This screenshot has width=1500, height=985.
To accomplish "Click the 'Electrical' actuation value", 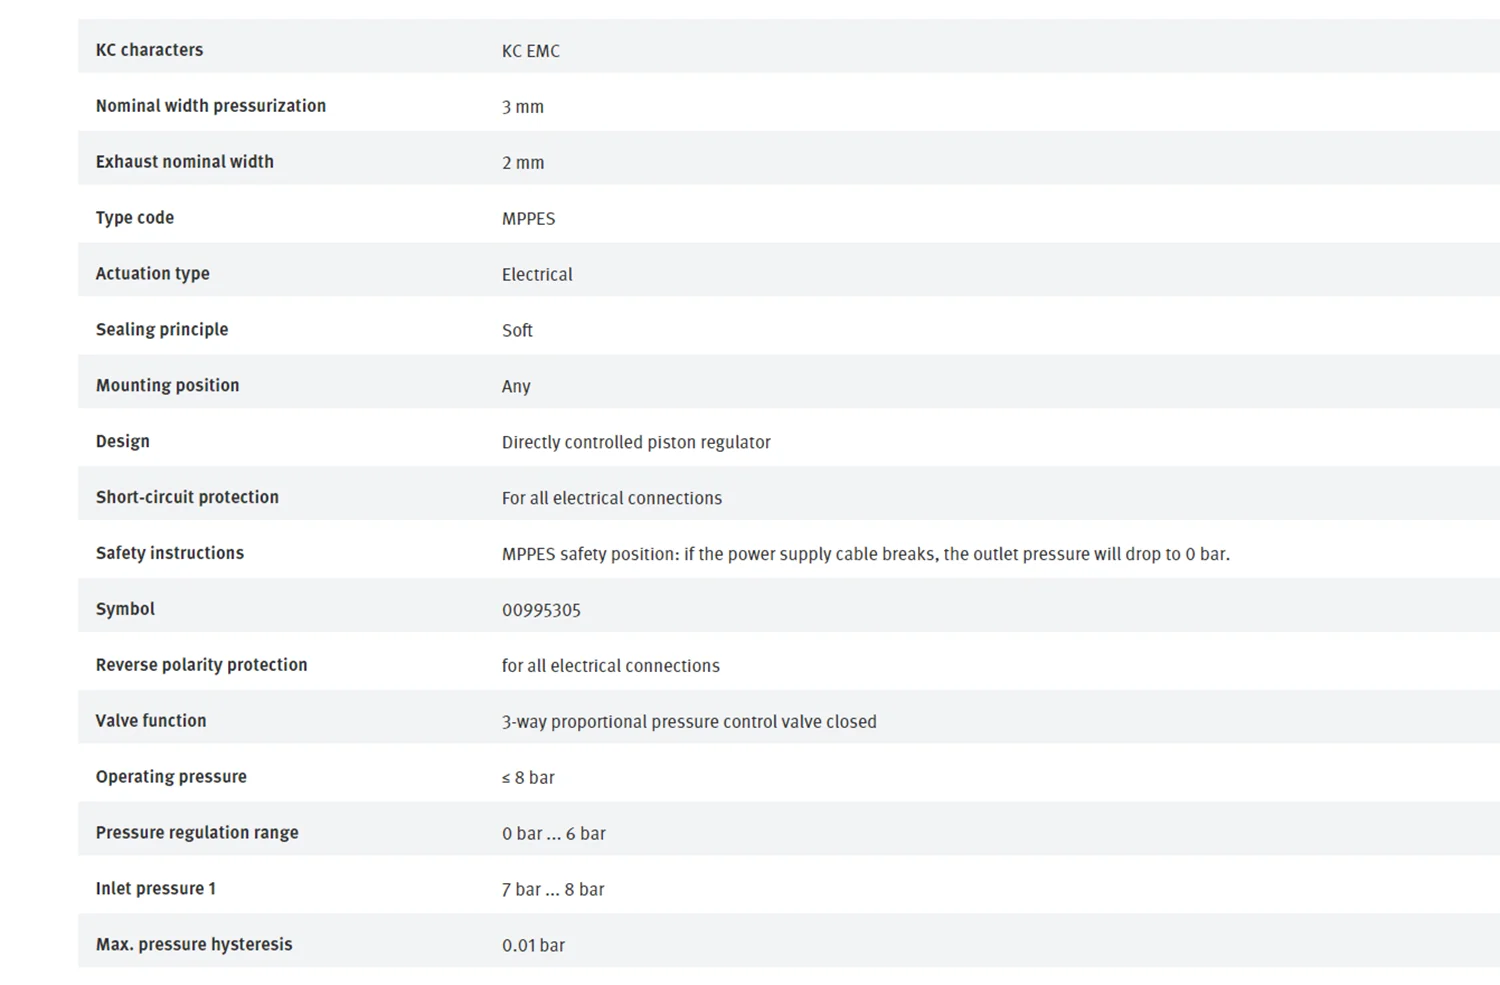I will [x=537, y=275].
